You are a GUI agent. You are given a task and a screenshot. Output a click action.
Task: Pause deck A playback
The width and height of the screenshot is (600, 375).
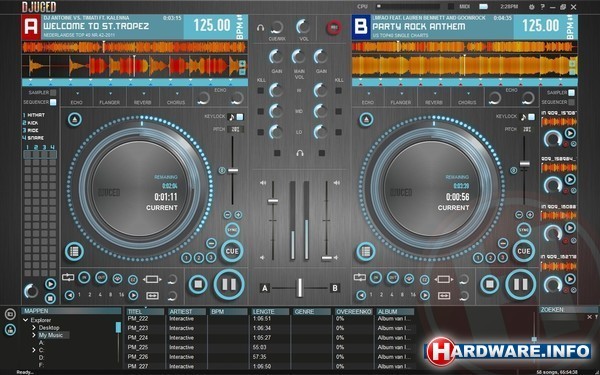229,284
